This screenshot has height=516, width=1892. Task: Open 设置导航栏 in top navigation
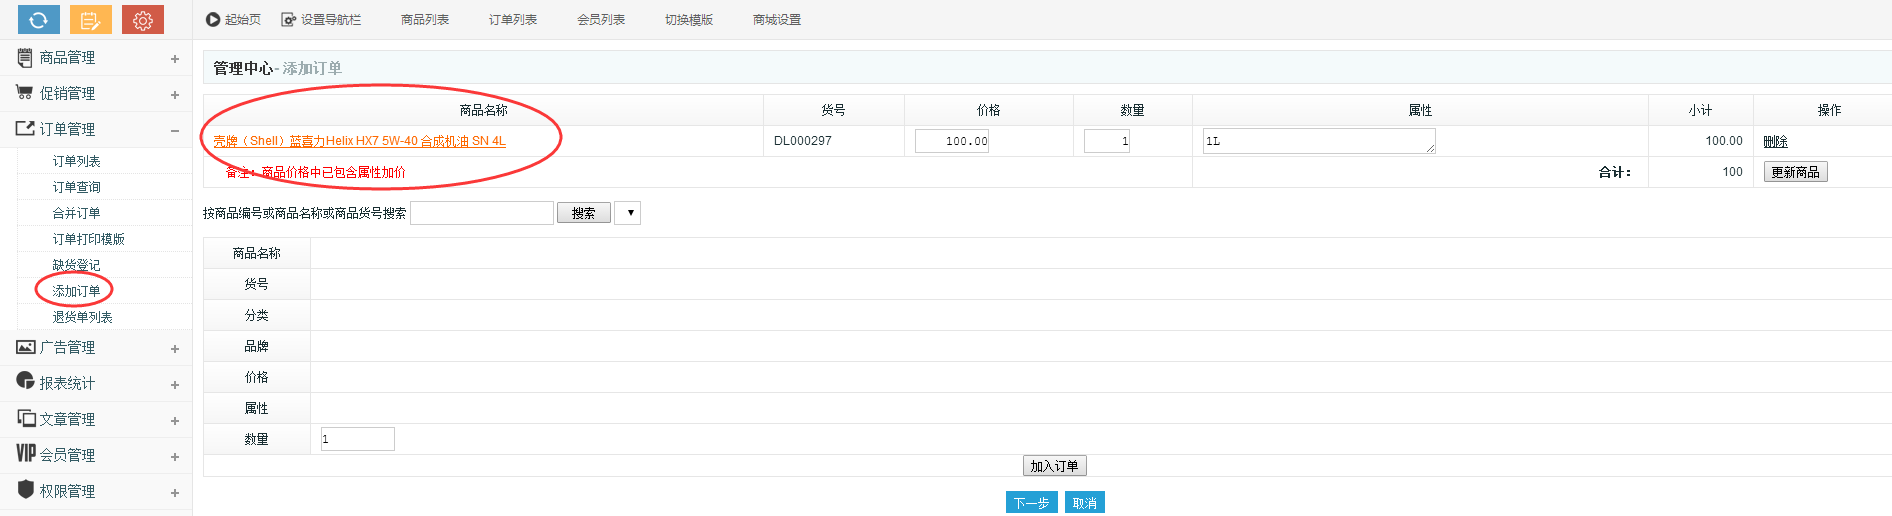331,20
